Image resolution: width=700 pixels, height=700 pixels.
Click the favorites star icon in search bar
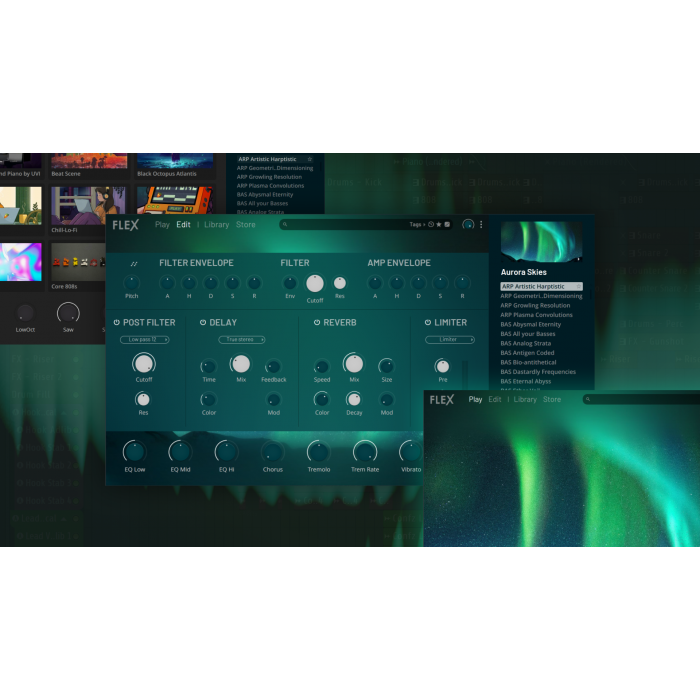439,225
